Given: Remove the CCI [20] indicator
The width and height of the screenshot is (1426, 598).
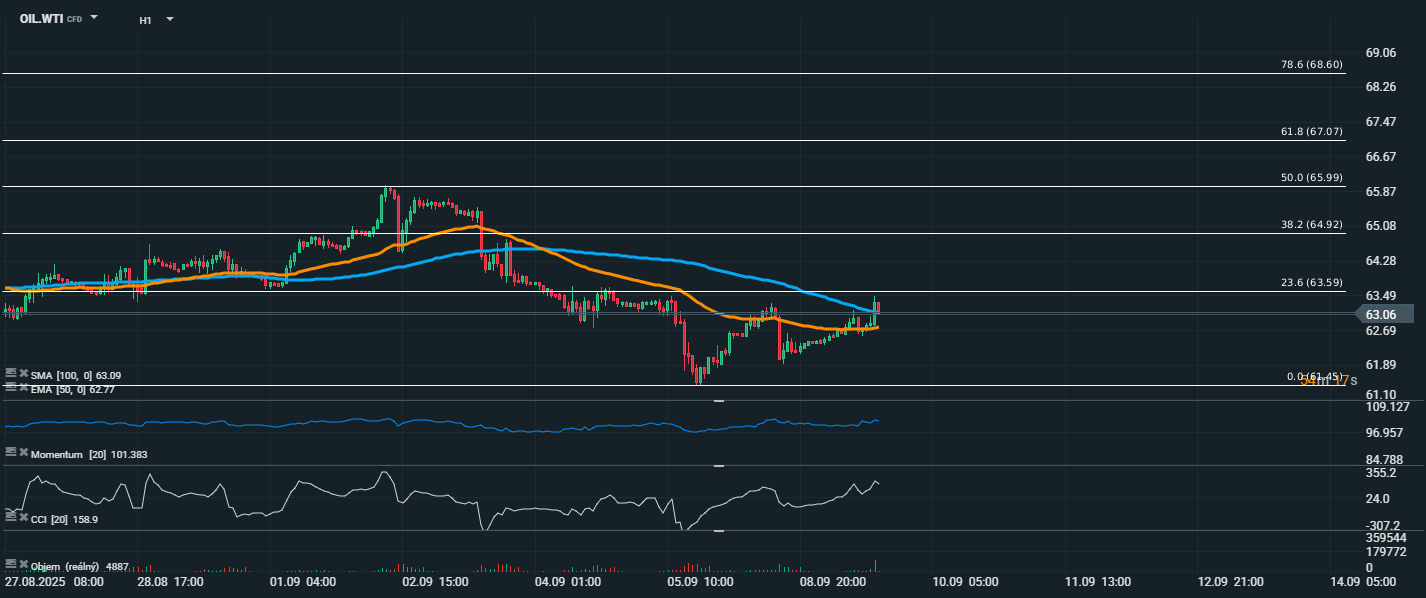Looking at the screenshot, I should tap(23, 517).
